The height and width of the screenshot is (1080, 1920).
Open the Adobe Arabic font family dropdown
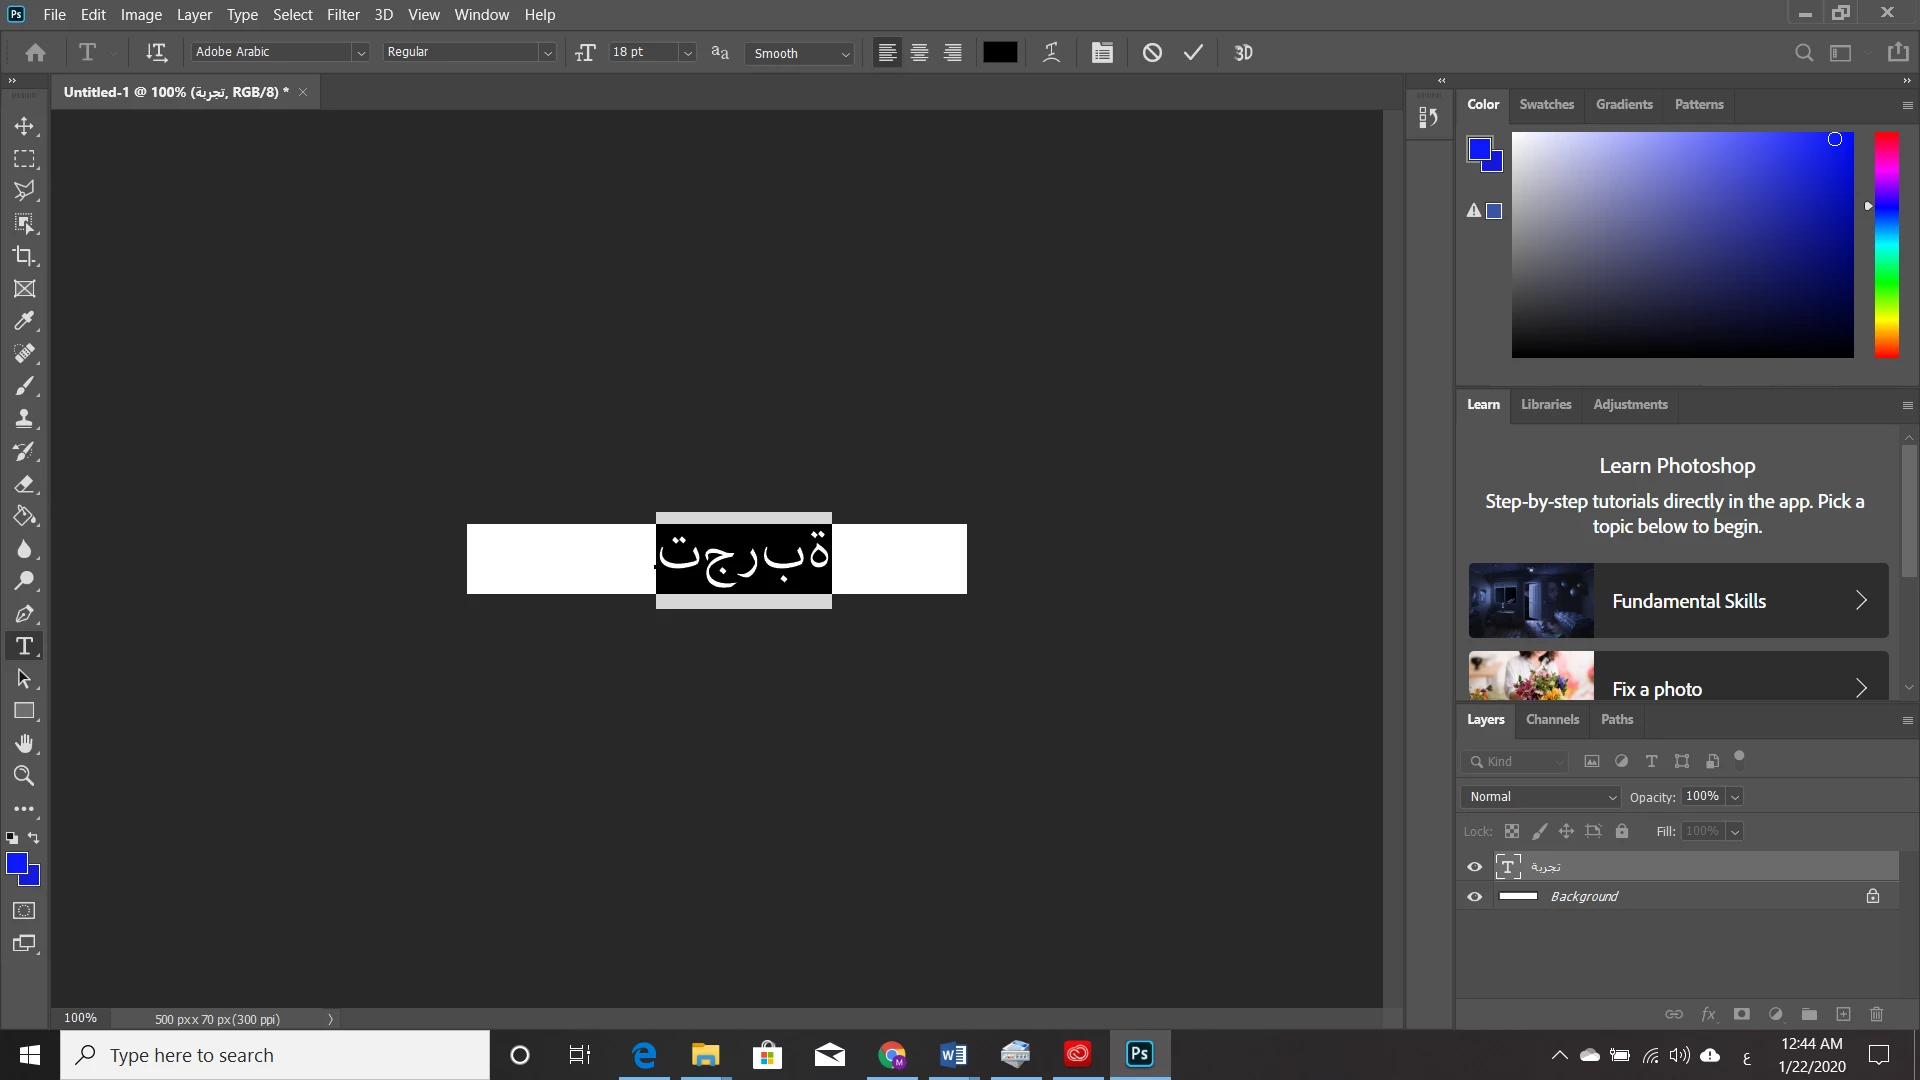tap(360, 53)
